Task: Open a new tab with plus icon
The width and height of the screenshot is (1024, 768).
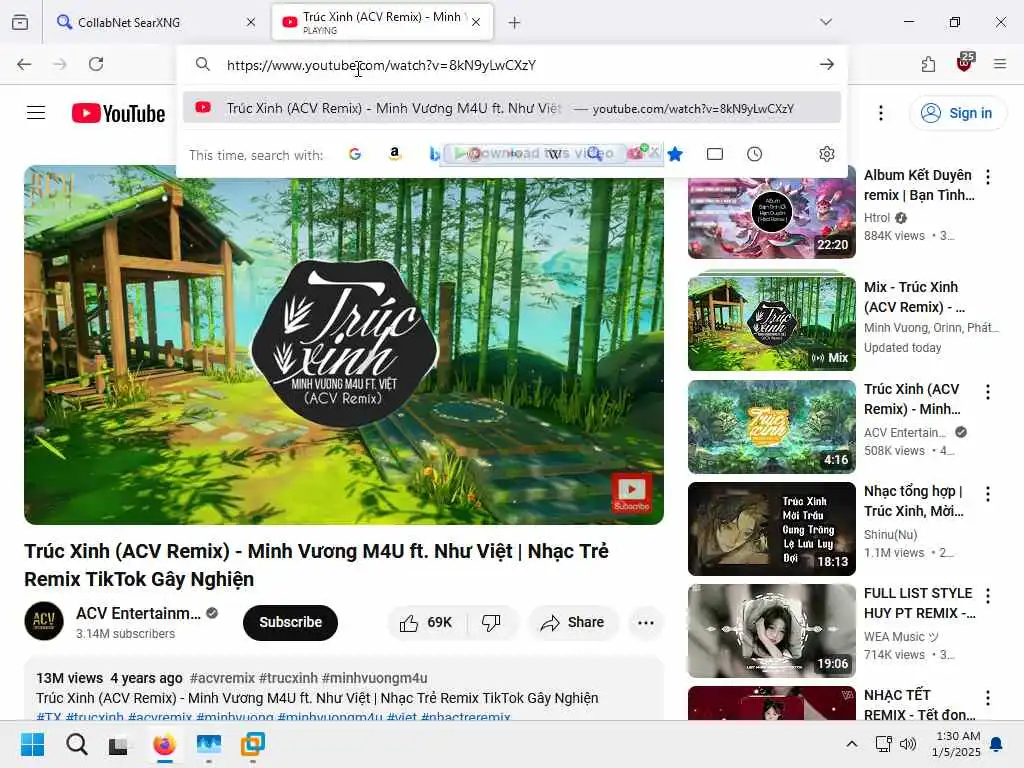Action: [x=515, y=23]
